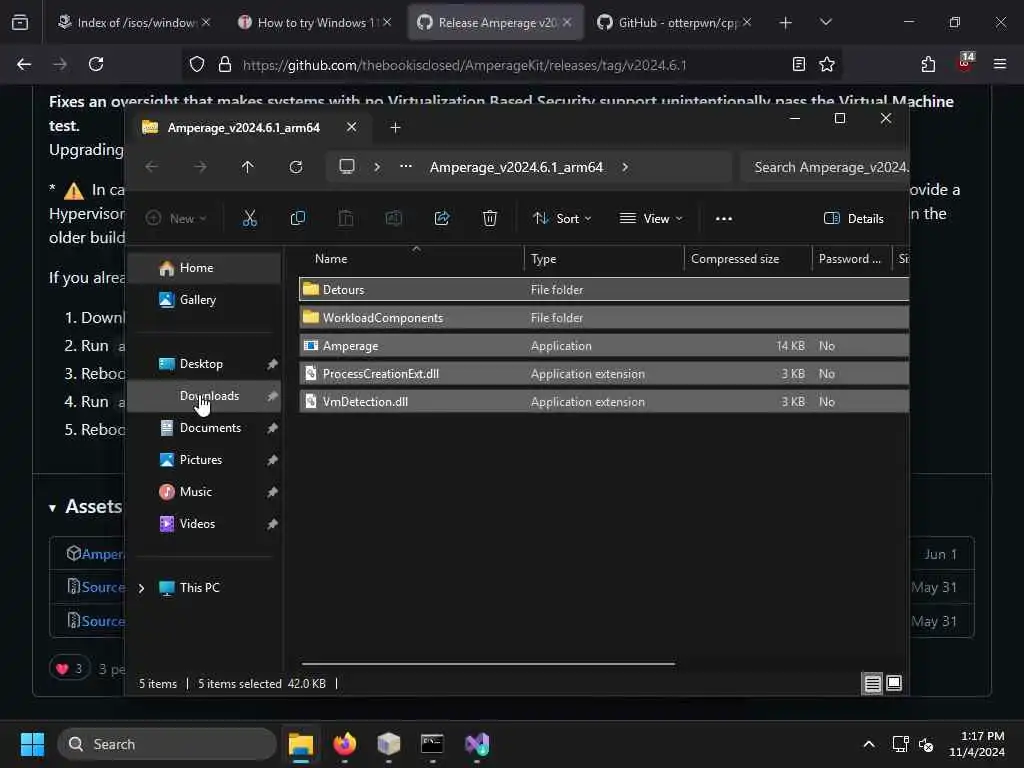Go up one folder level in Explorer
Image resolution: width=1024 pixels, height=768 pixels.
point(248,167)
